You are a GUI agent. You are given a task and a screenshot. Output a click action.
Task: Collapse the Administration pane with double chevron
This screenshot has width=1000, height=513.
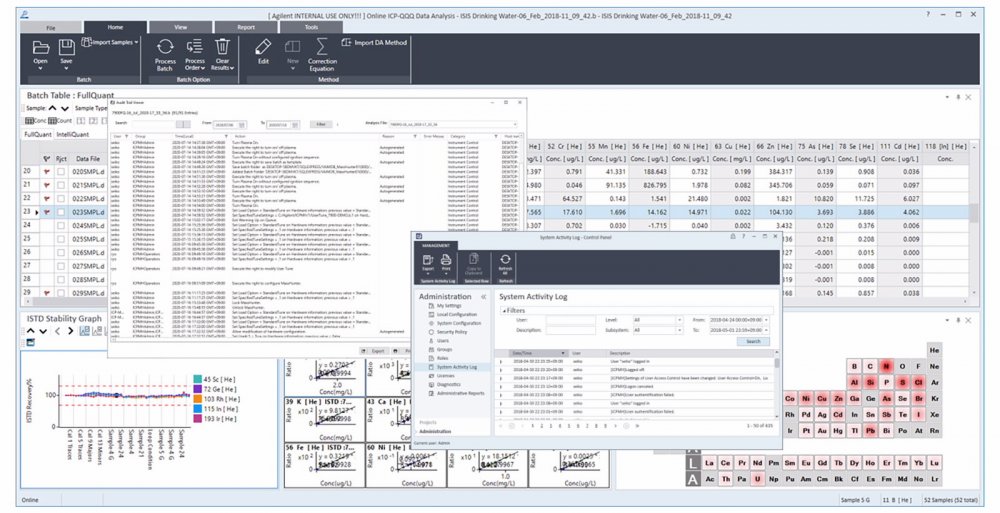(483, 297)
